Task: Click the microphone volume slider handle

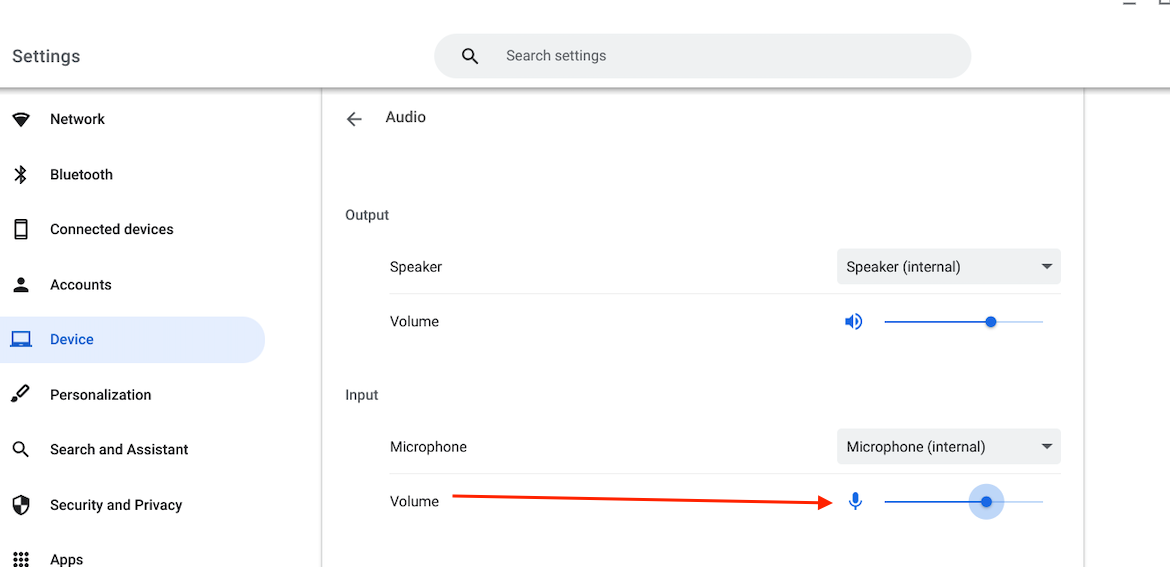Action: 986,502
